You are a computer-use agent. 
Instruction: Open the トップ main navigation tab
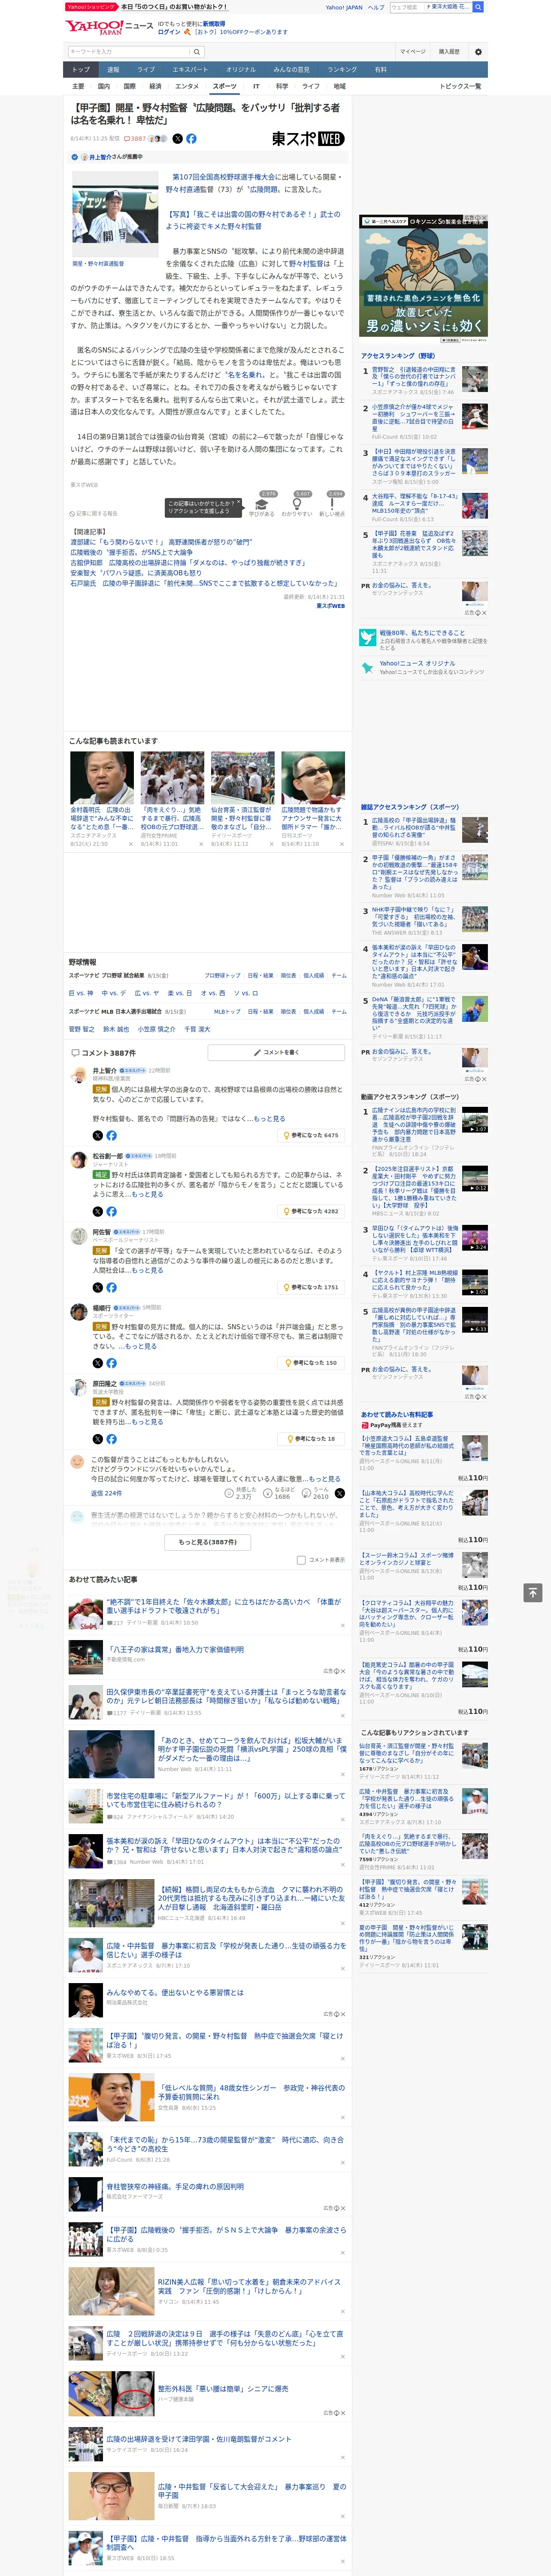81,70
